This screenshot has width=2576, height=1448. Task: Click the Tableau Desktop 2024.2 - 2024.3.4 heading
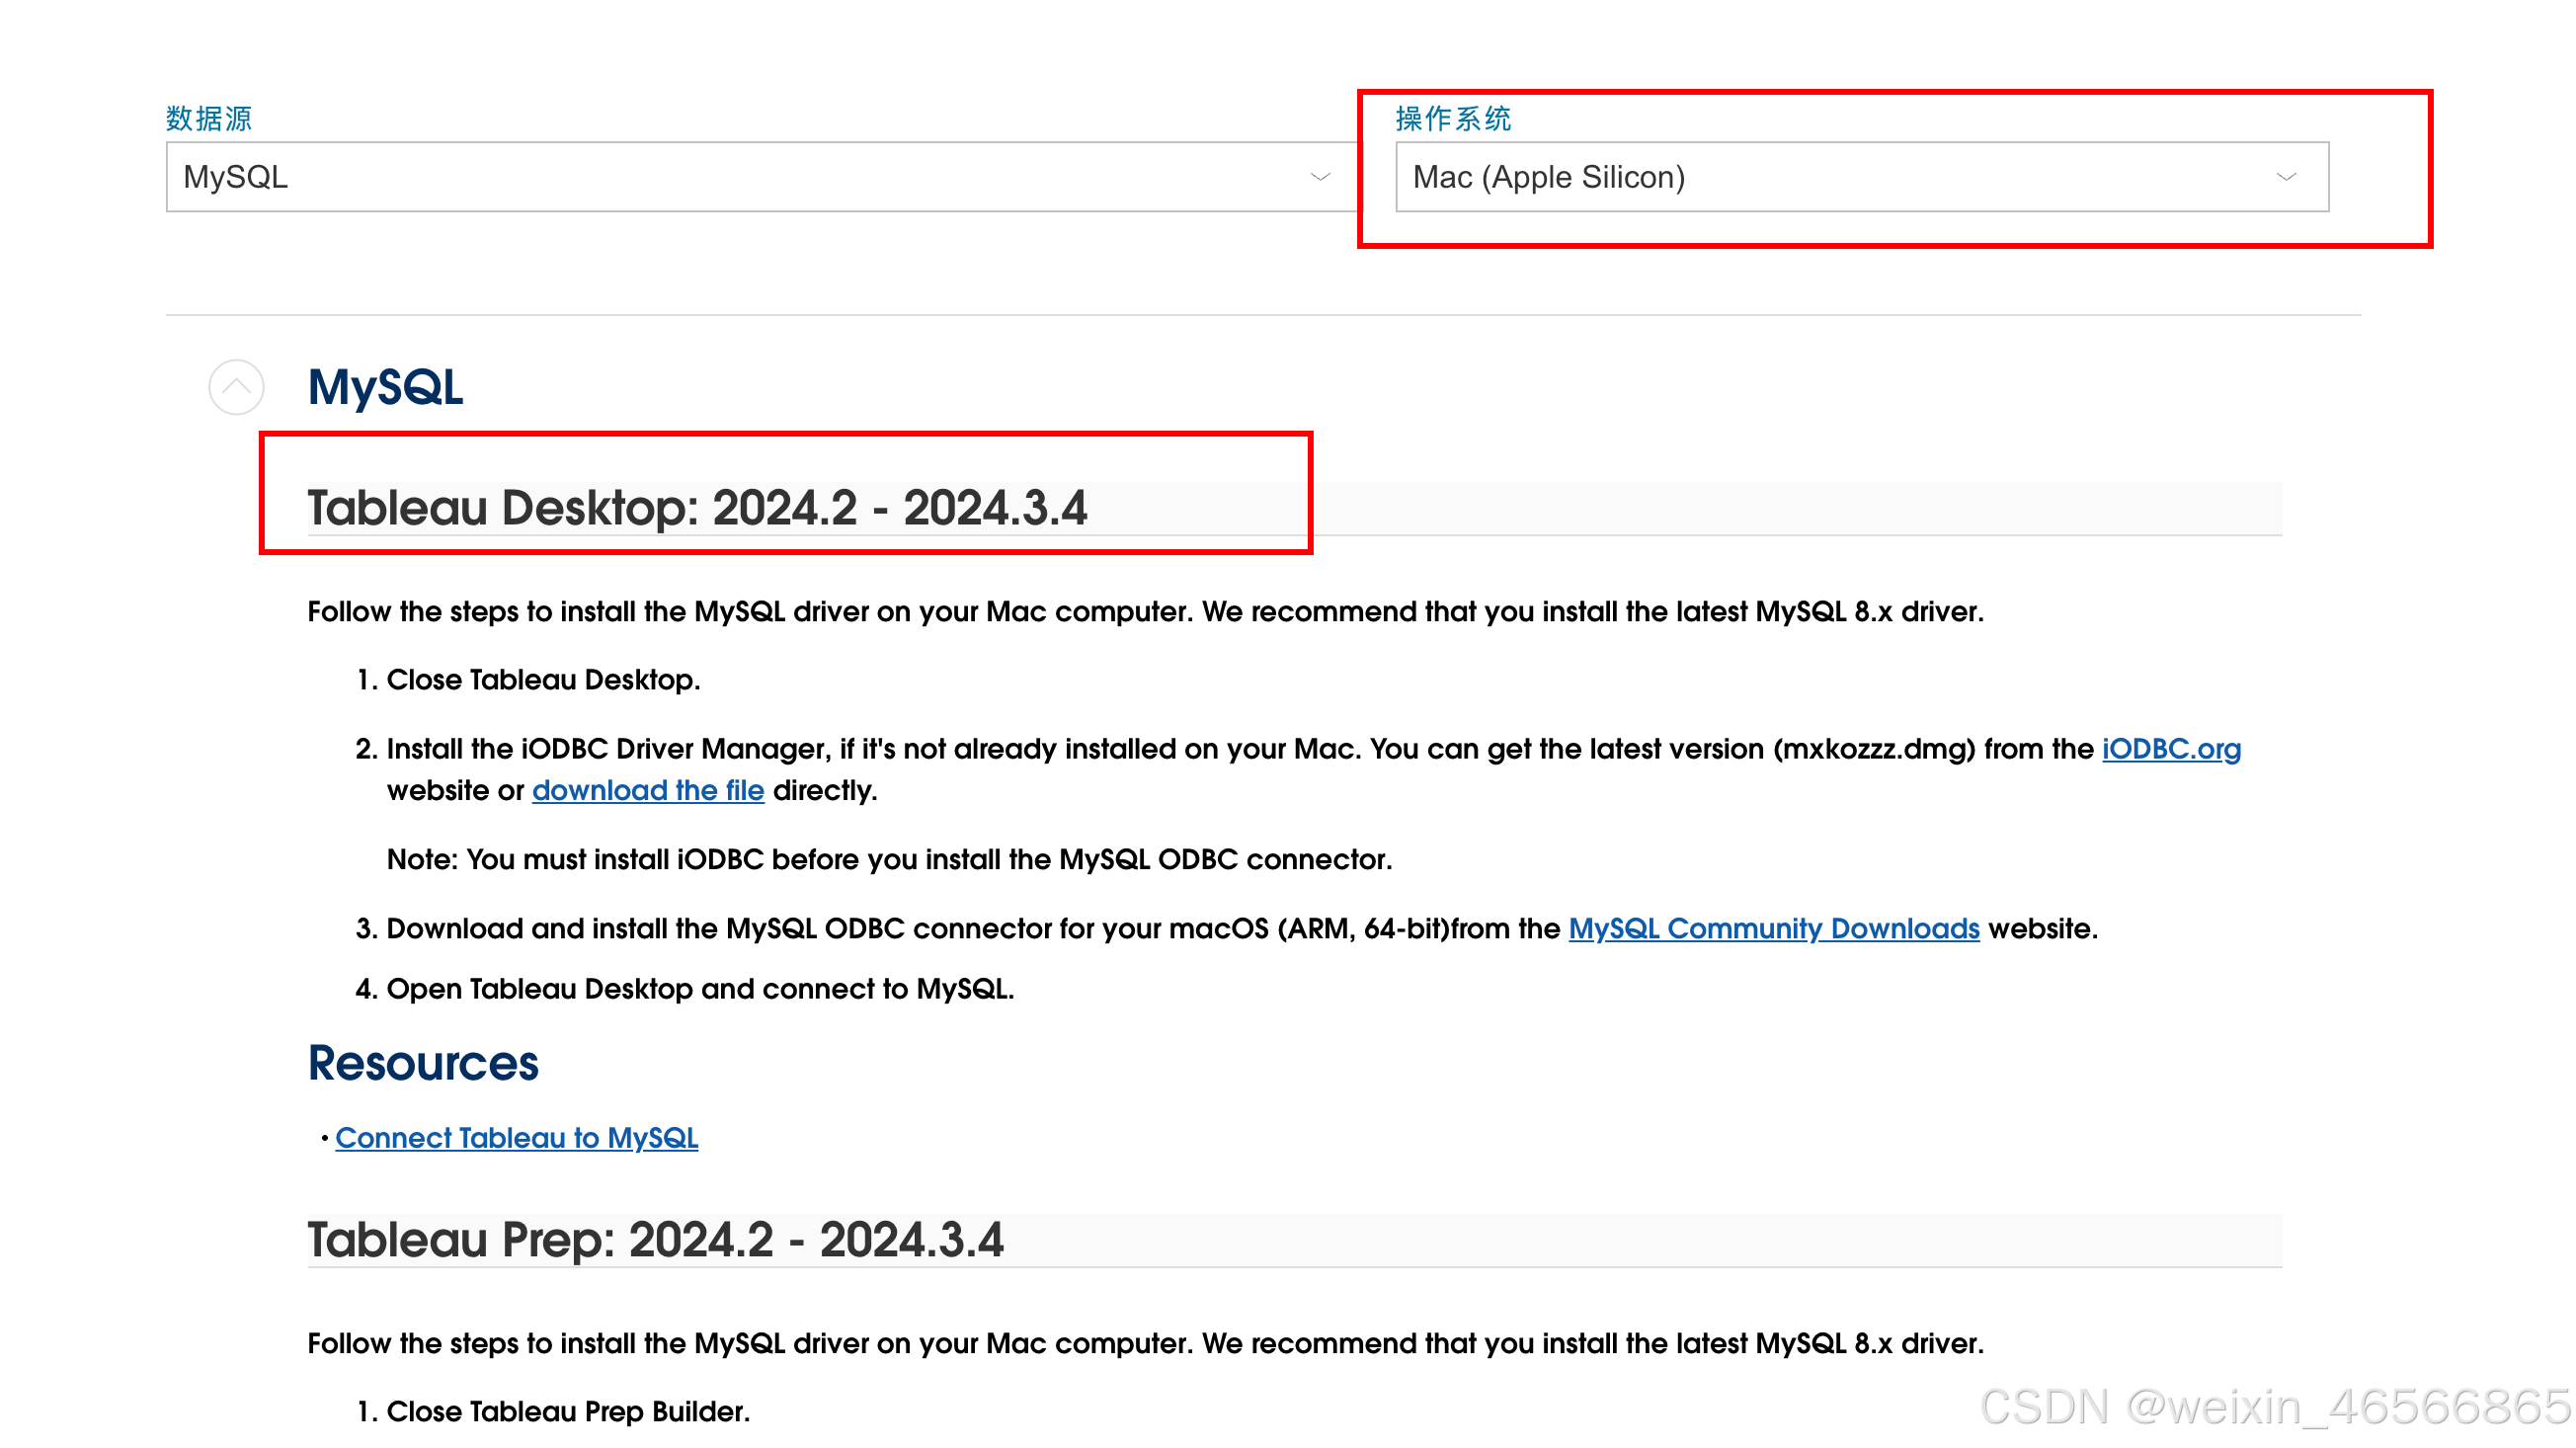pos(697,508)
